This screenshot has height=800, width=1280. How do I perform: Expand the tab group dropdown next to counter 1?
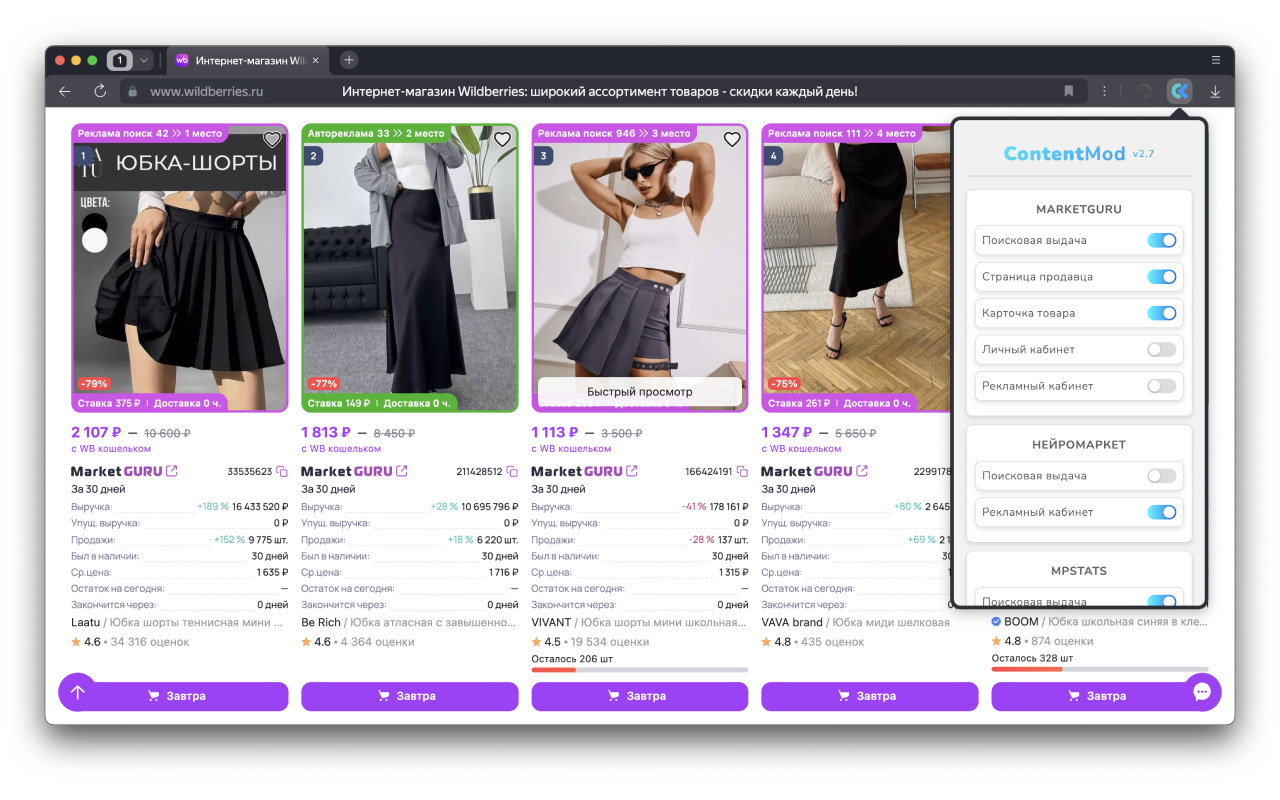144,60
